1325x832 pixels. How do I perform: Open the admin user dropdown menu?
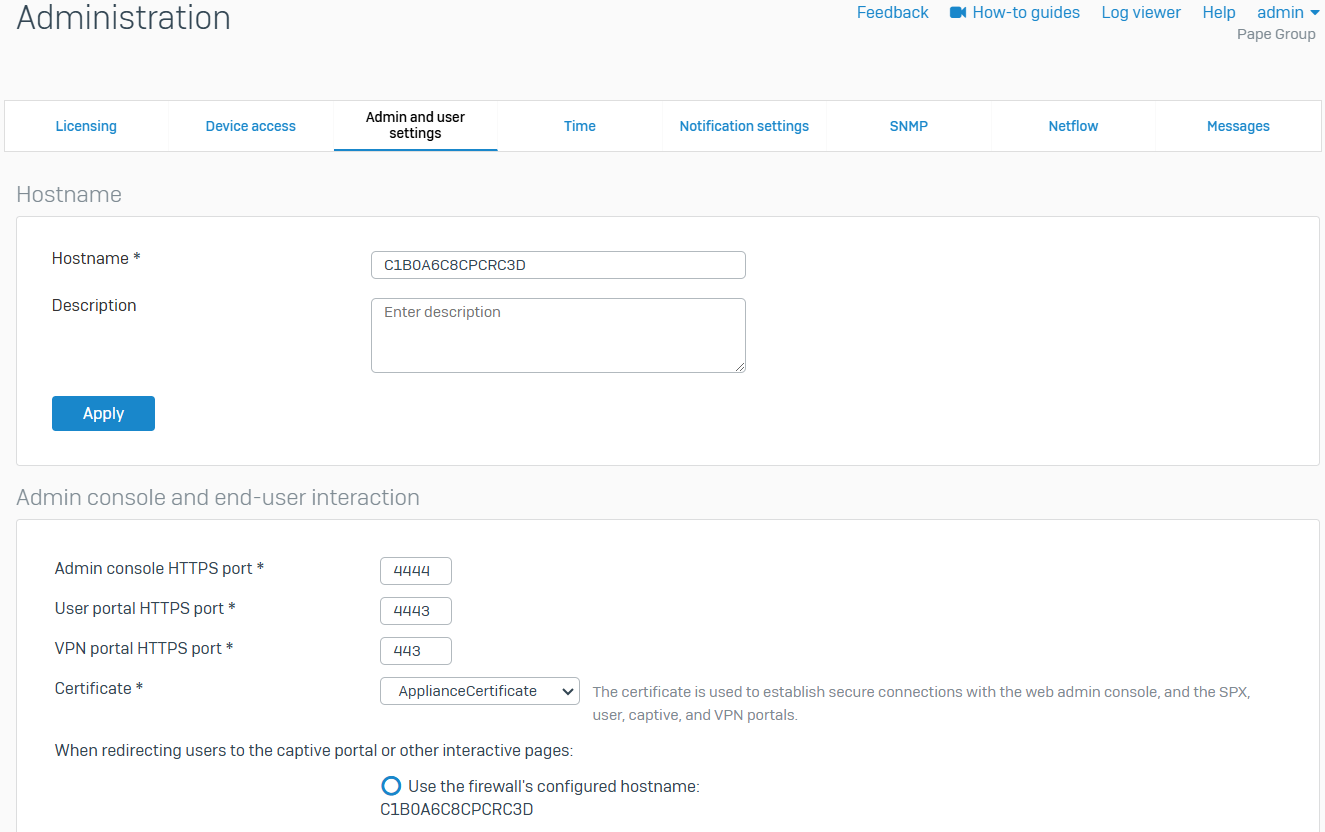click(x=1287, y=13)
